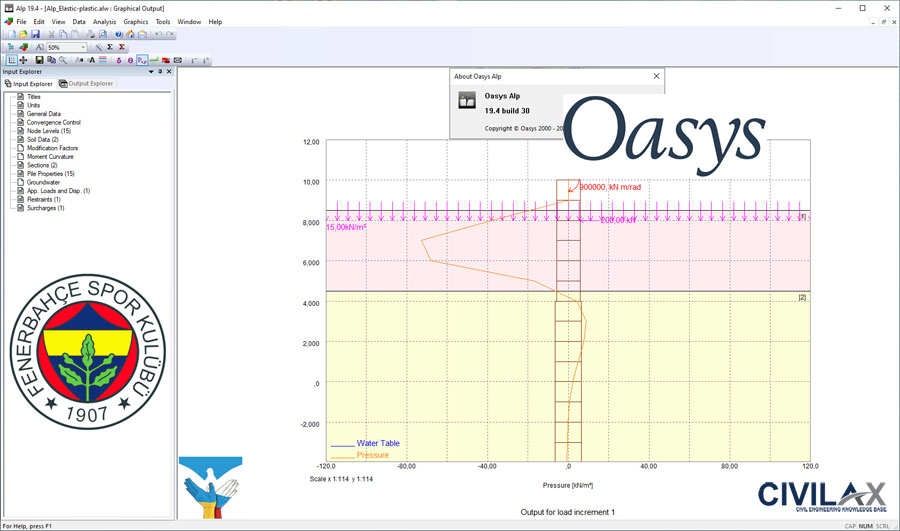Switch to the Output Explorer tab
900x531 pixels.
pos(86,84)
